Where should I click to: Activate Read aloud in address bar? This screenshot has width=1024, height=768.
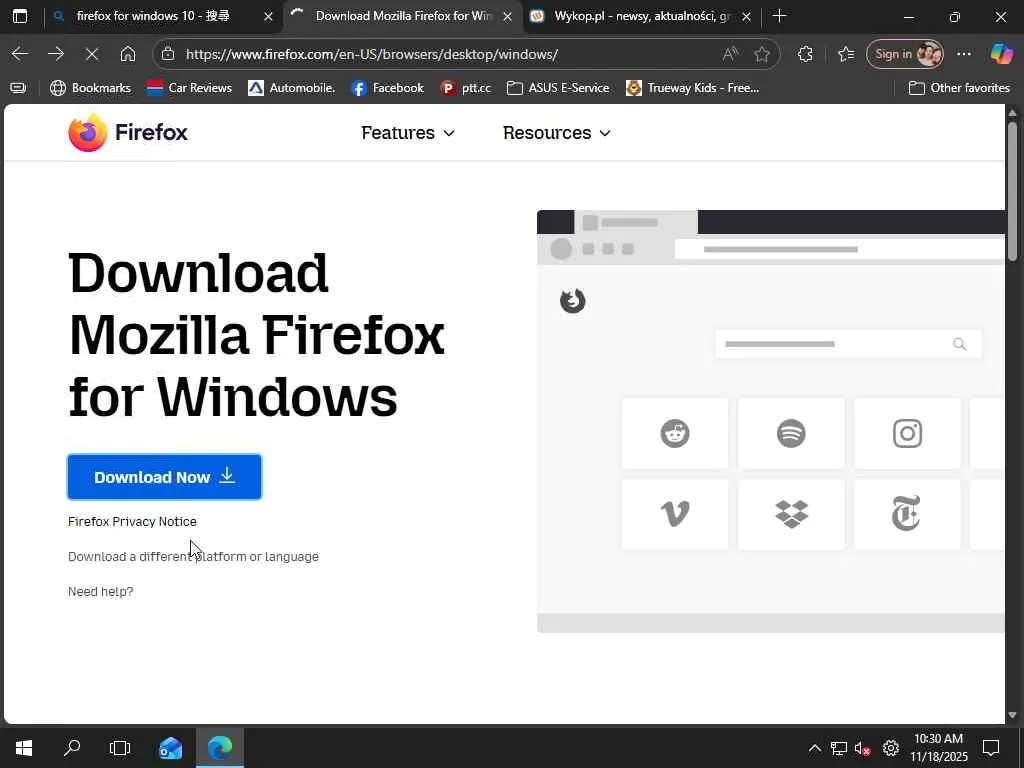coord(730,54)
